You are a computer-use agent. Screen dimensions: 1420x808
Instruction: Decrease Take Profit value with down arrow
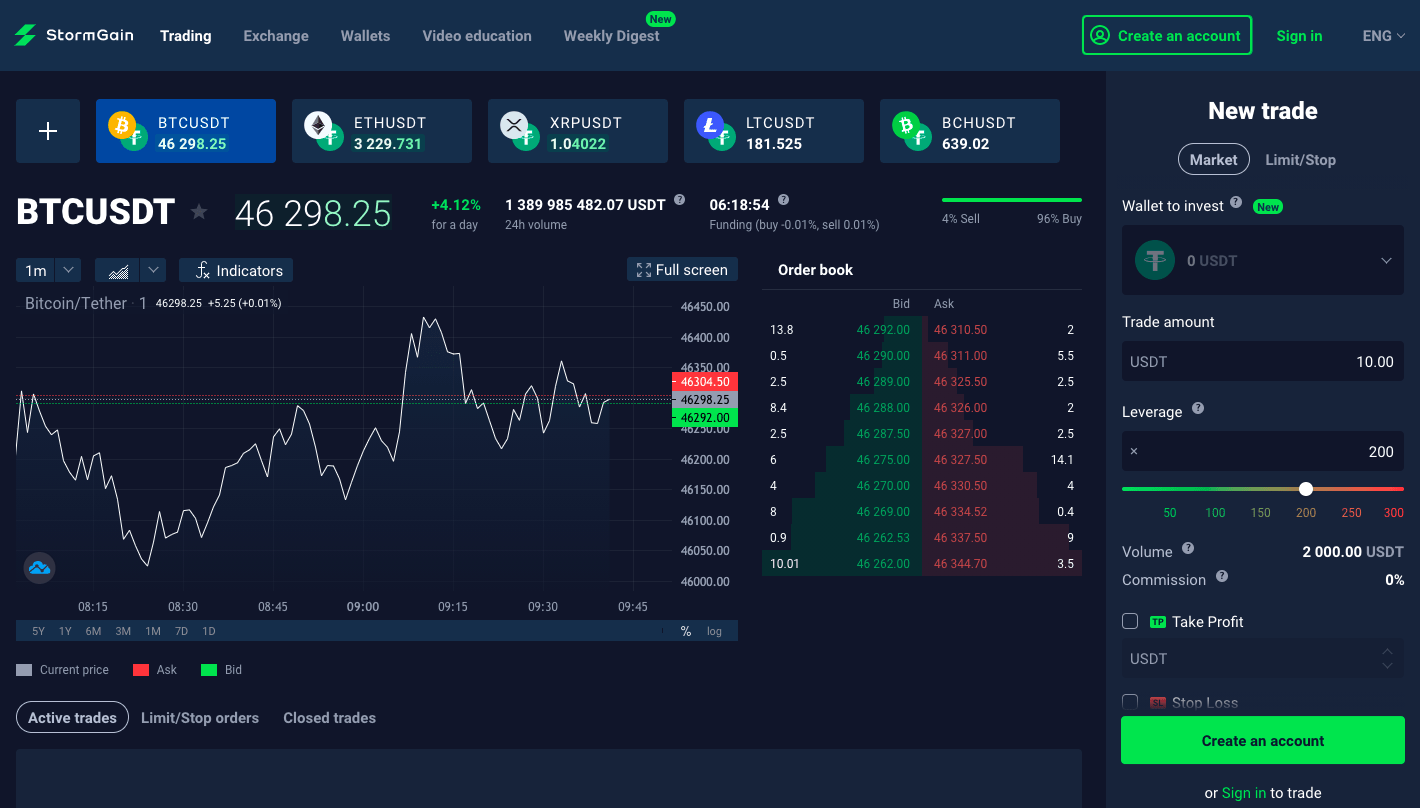(x=1387, y=666)
